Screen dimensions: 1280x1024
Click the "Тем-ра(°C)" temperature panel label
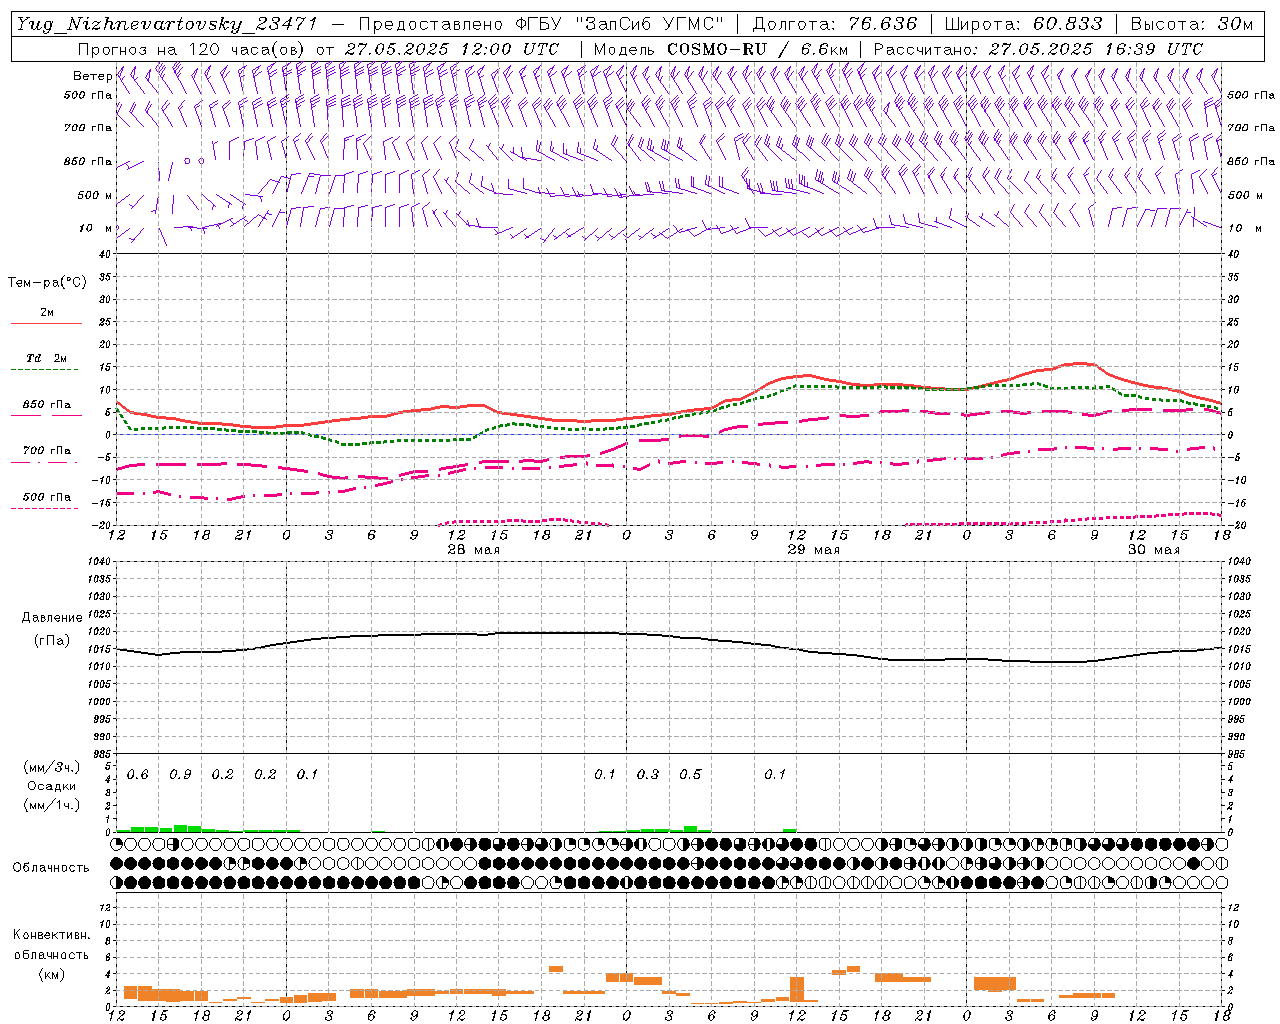click(x=47, y=283)
